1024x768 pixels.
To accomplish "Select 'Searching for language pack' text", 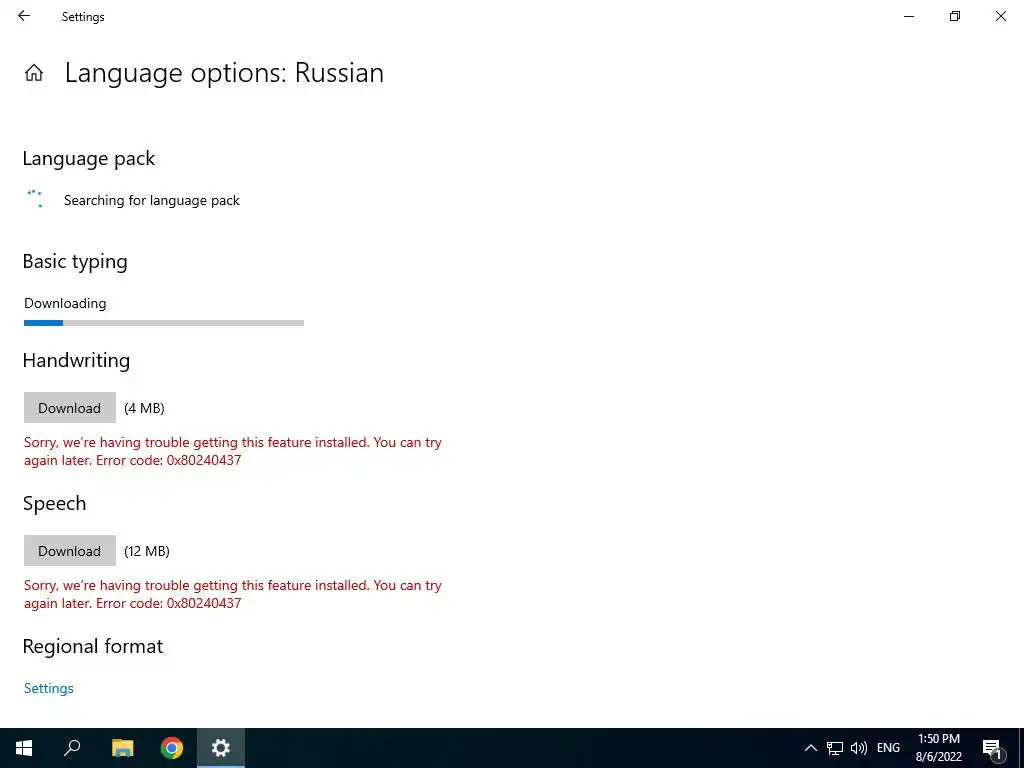I will click(x=152, y=200).
